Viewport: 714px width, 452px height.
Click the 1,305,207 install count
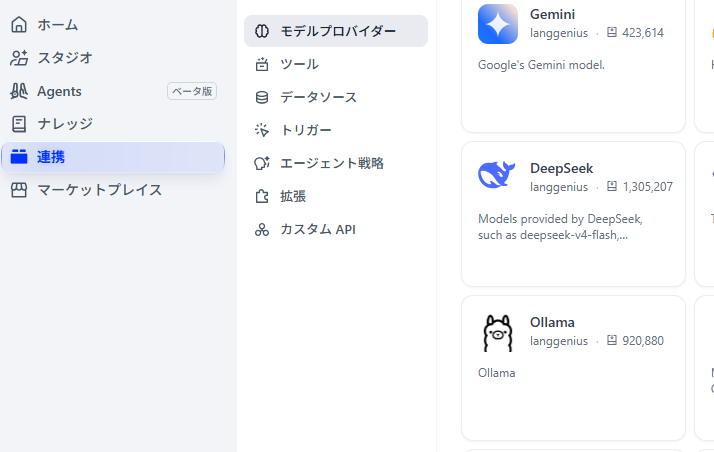tap(648, 187)
